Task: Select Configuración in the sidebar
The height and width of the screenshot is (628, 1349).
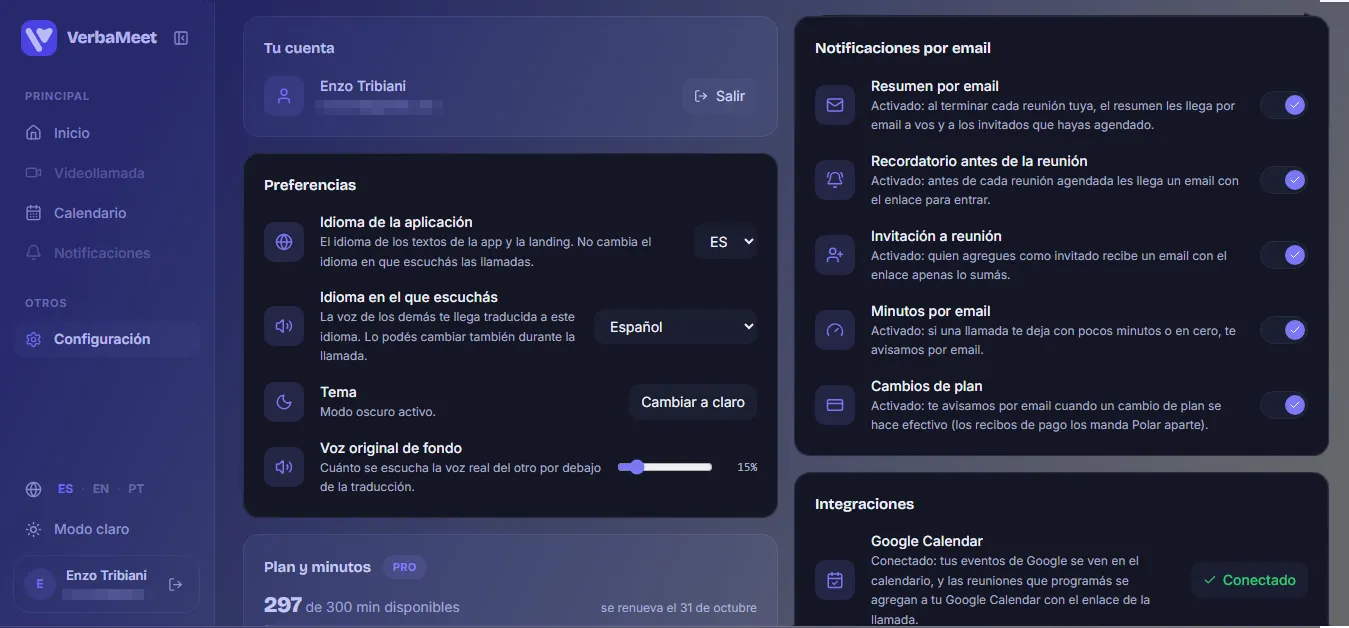Action: 106,339
